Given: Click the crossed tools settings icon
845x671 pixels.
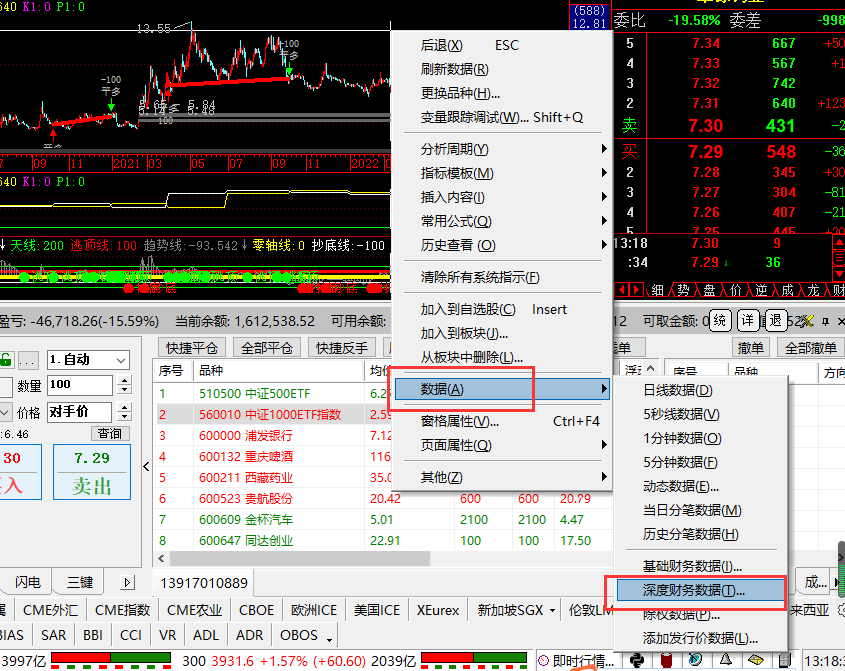Looking at the screenshot, I should click(808, 321).
